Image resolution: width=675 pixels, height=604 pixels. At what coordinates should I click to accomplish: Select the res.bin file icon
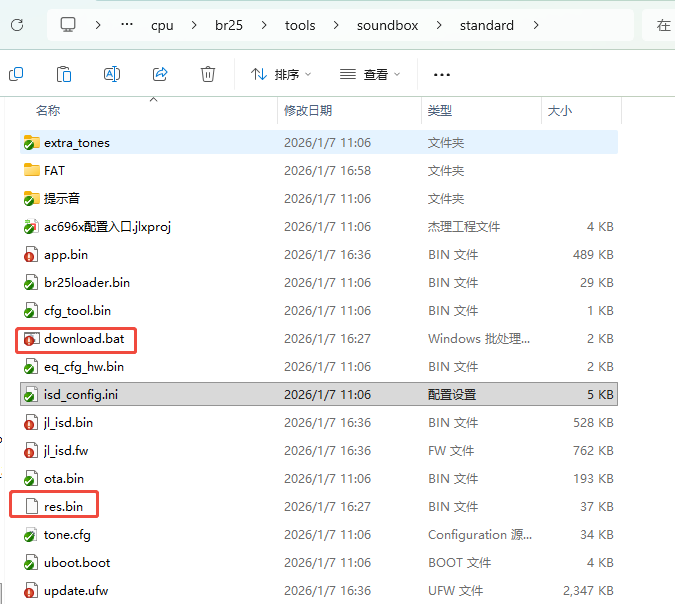coord(32,506)
